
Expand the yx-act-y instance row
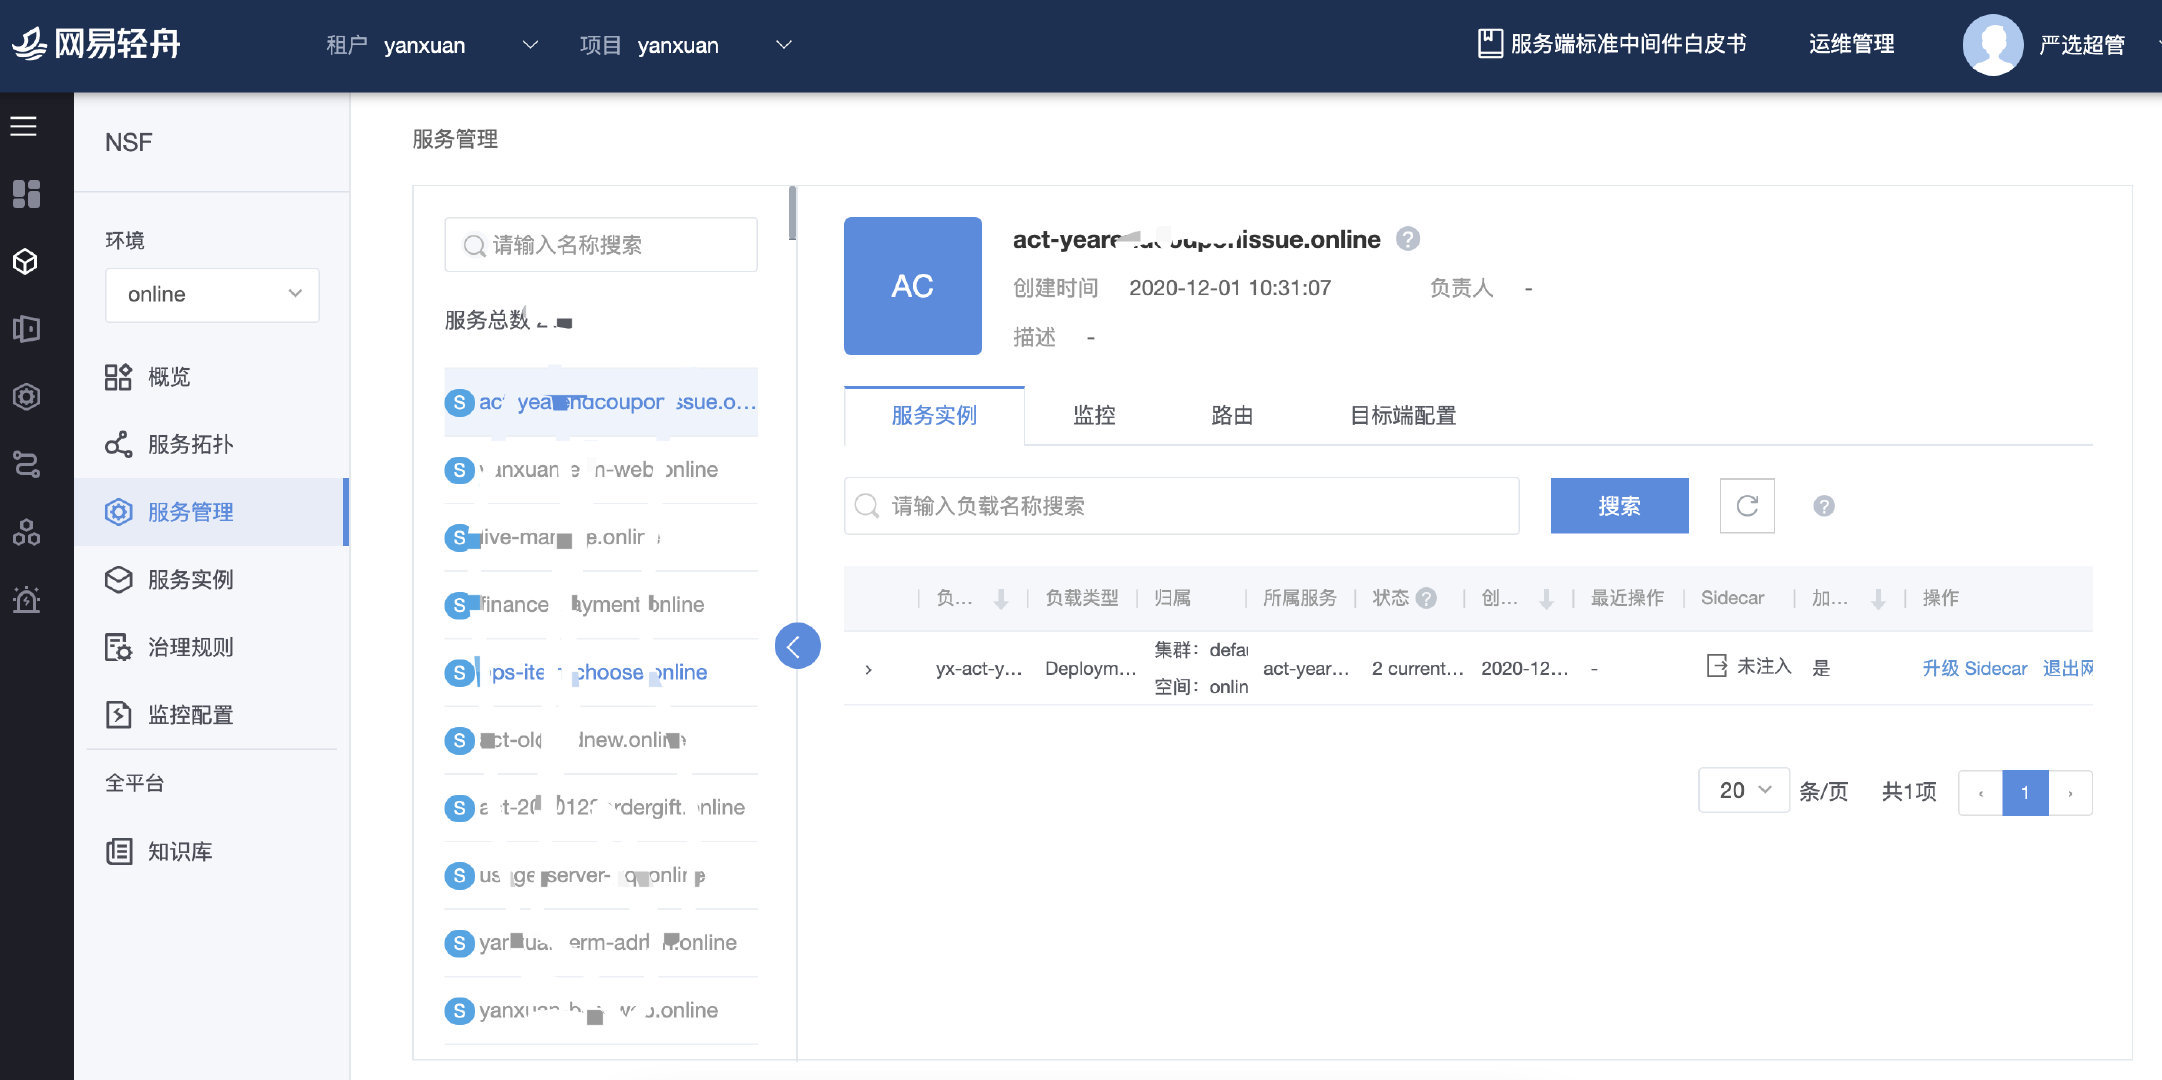click(x=868, y=669)
